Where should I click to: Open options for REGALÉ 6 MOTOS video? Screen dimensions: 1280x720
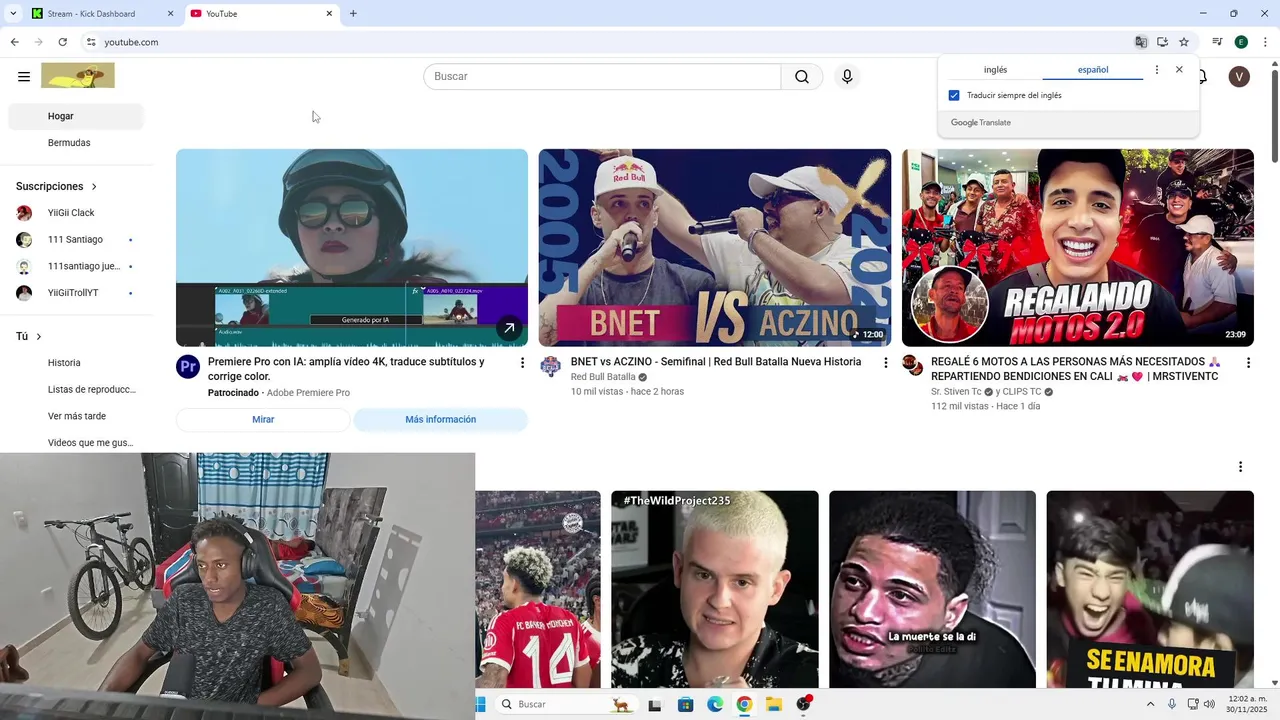pyautogui.click(x=1248, y=363)
